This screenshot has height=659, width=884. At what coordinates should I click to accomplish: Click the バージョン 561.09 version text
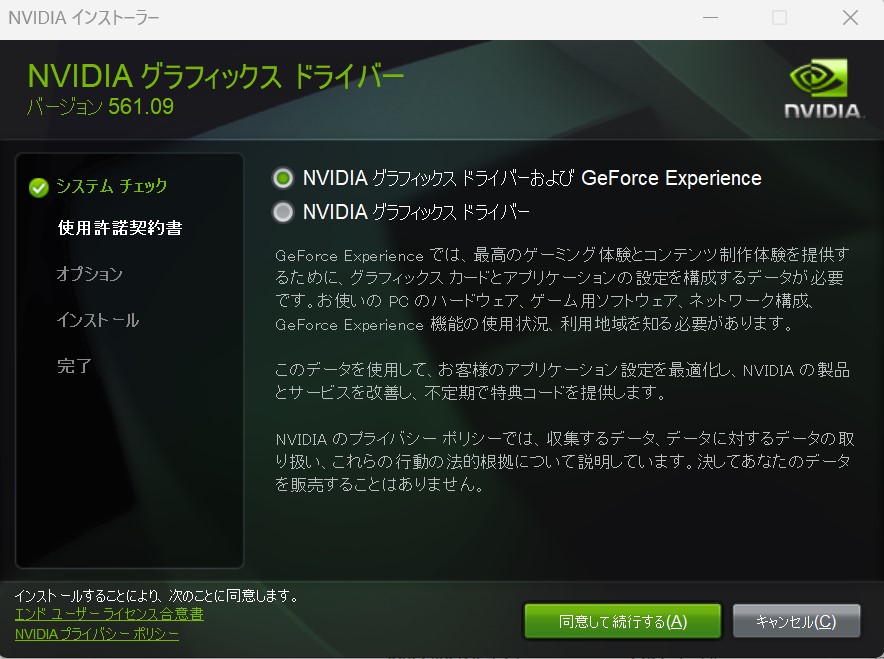tap(100, 106)
